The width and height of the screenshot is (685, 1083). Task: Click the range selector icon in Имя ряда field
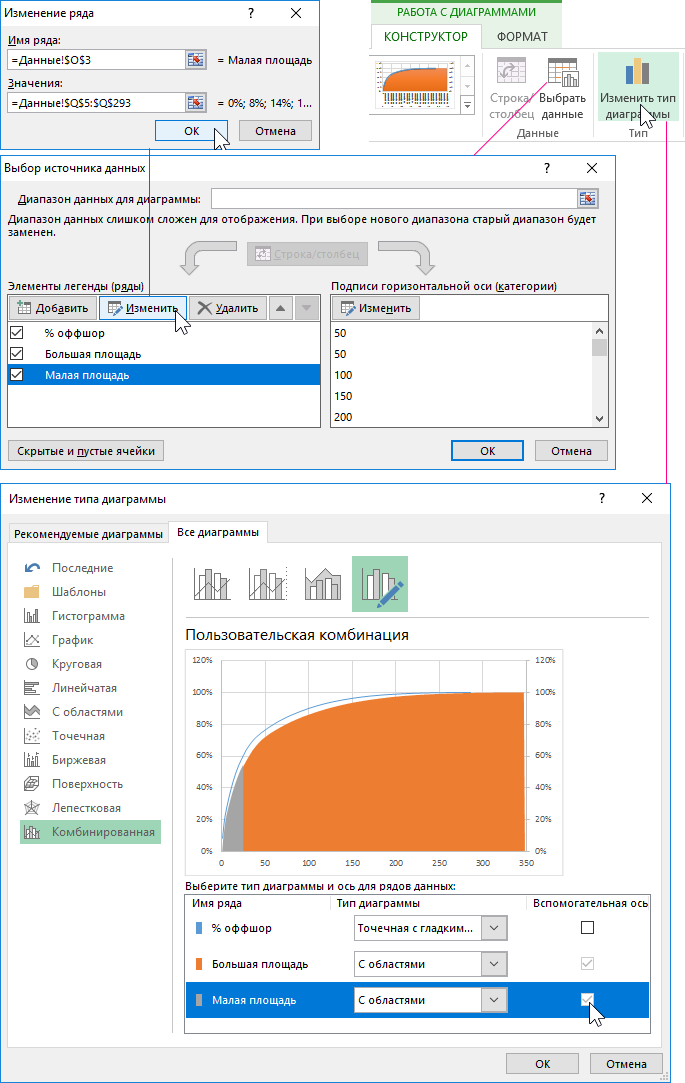(195, 60)
